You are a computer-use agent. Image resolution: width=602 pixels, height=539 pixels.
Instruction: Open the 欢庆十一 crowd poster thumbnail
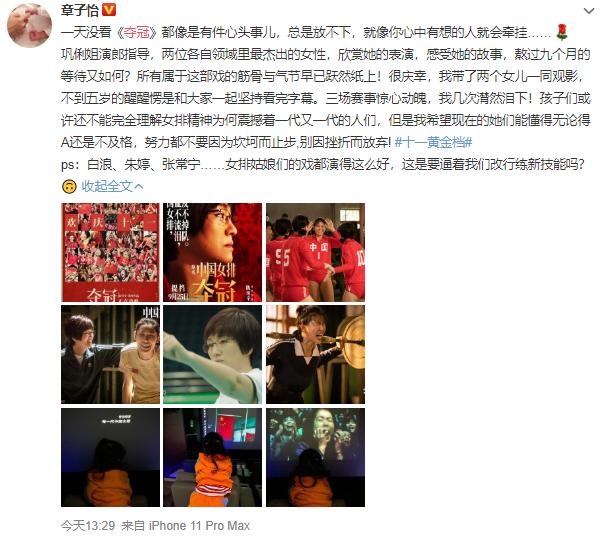point(110,252)
